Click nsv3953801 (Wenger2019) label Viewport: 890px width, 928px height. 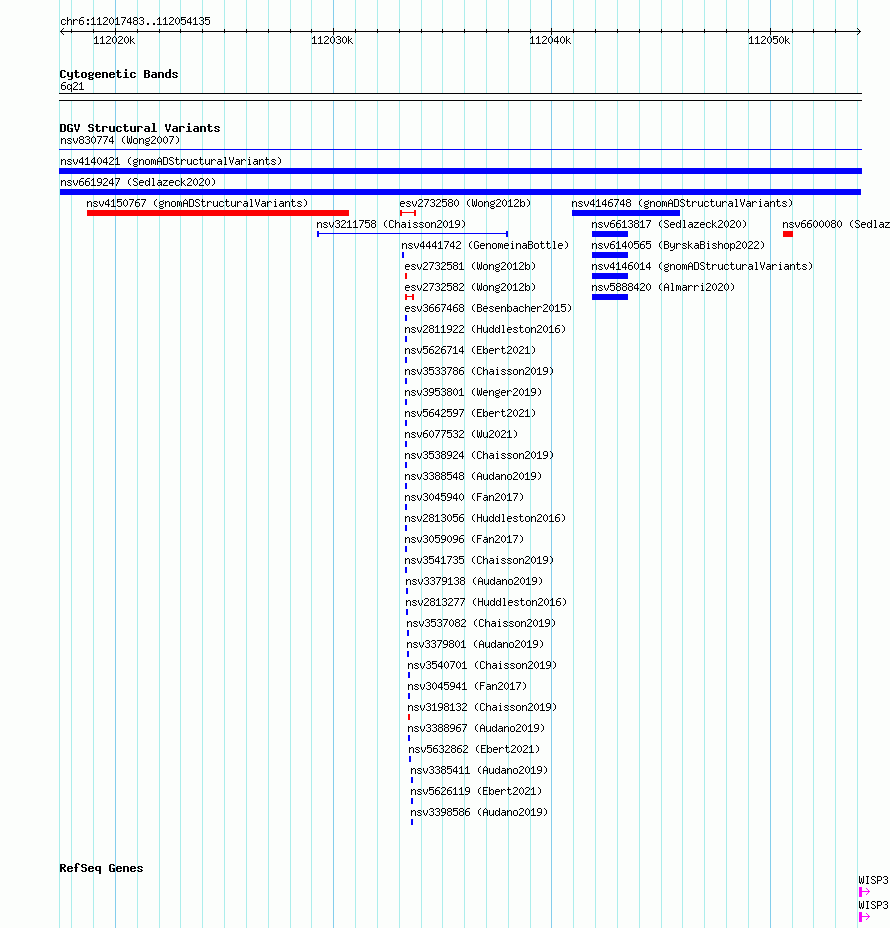click(x=473, y=392)
